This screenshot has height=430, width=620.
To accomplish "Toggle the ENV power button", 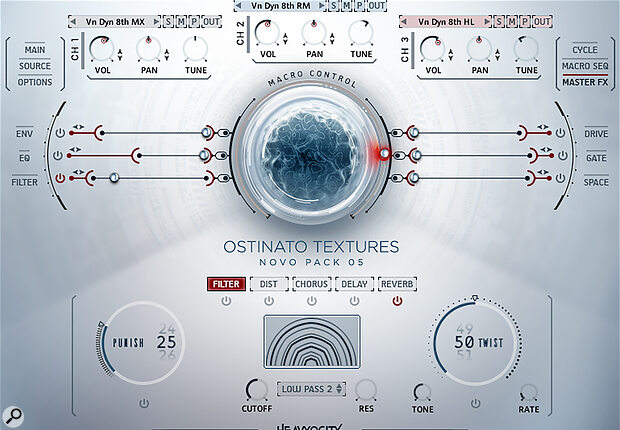I will 60,133.
